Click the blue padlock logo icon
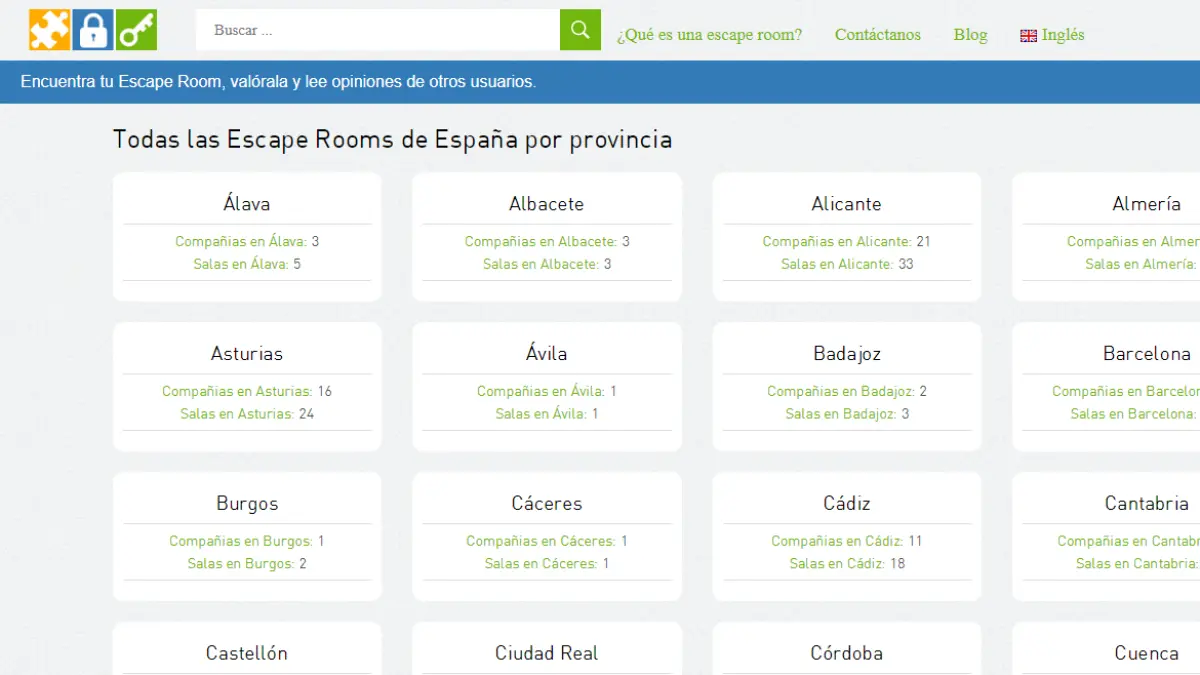This screenshot has height=675, width=1200. (x=93, y=30)
